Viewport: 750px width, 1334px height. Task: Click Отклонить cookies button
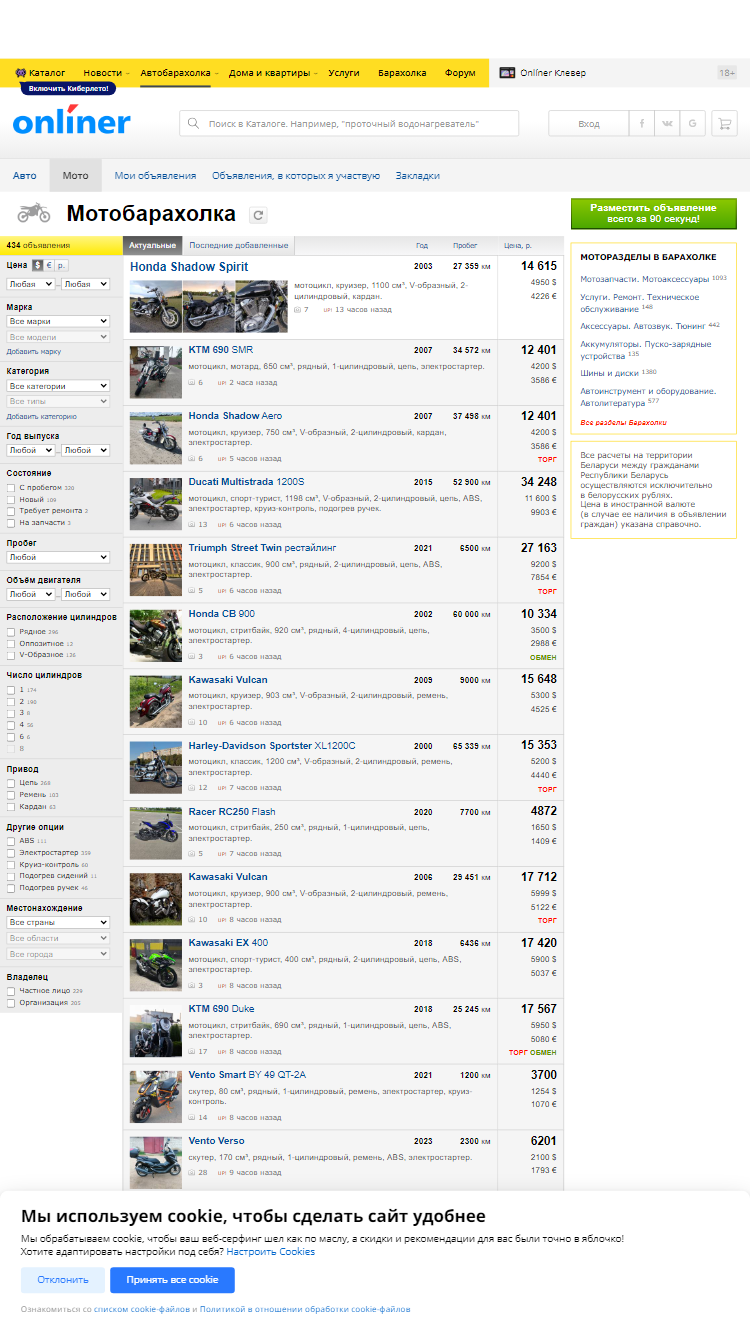coord(62,1280)
